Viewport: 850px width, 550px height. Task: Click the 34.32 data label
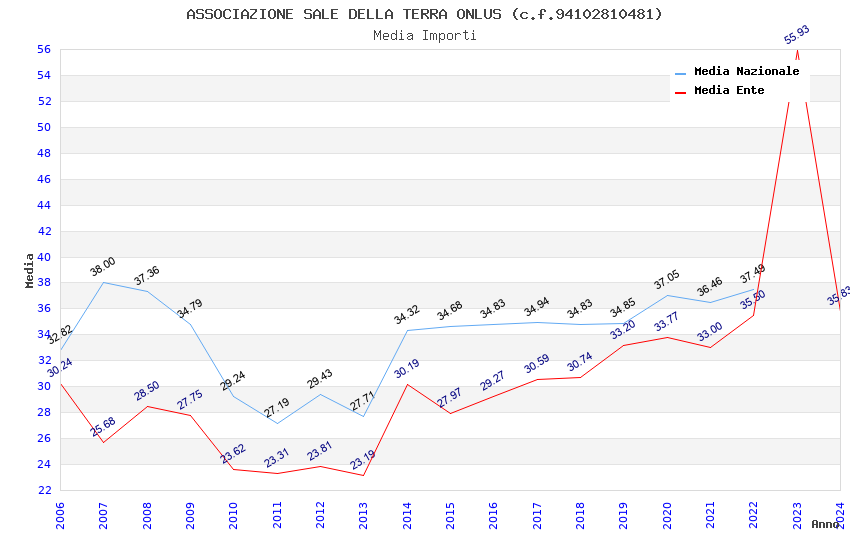coord(407,315)
